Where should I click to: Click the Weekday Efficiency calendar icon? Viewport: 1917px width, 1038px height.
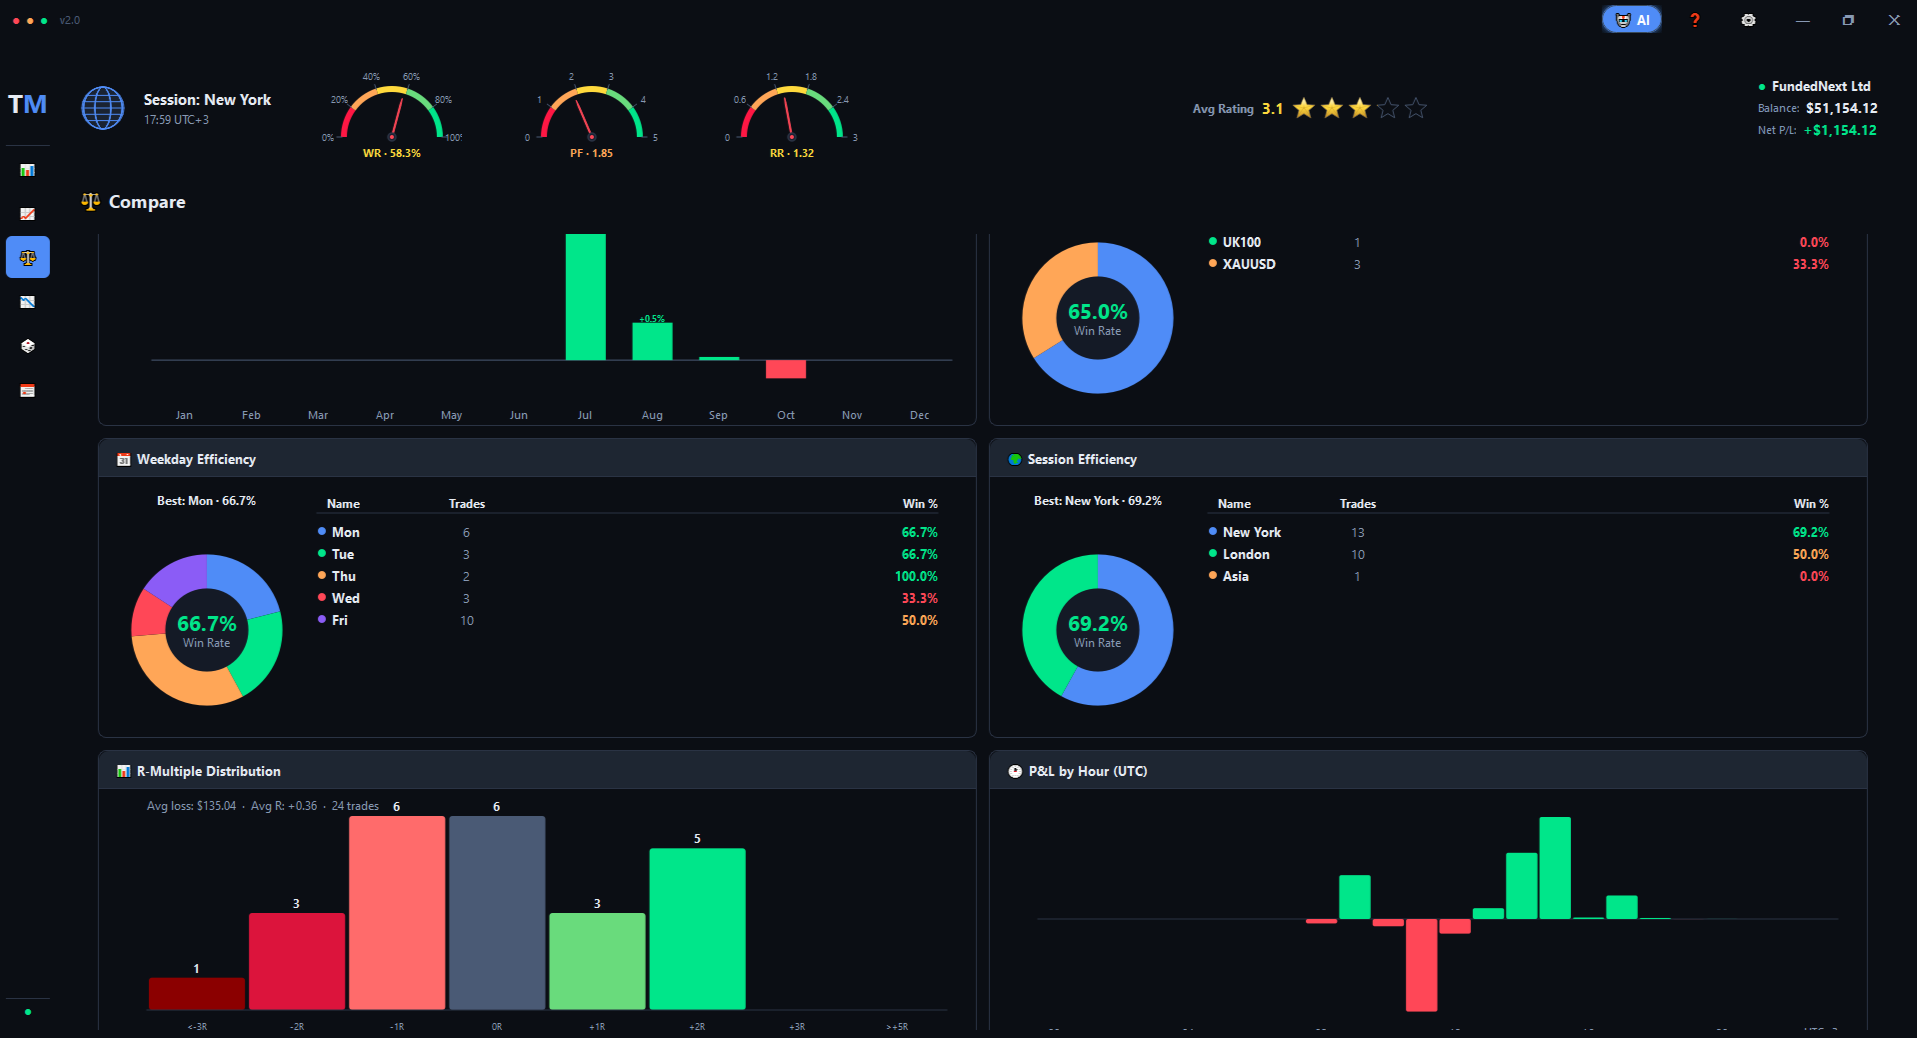tap(124, 460)
